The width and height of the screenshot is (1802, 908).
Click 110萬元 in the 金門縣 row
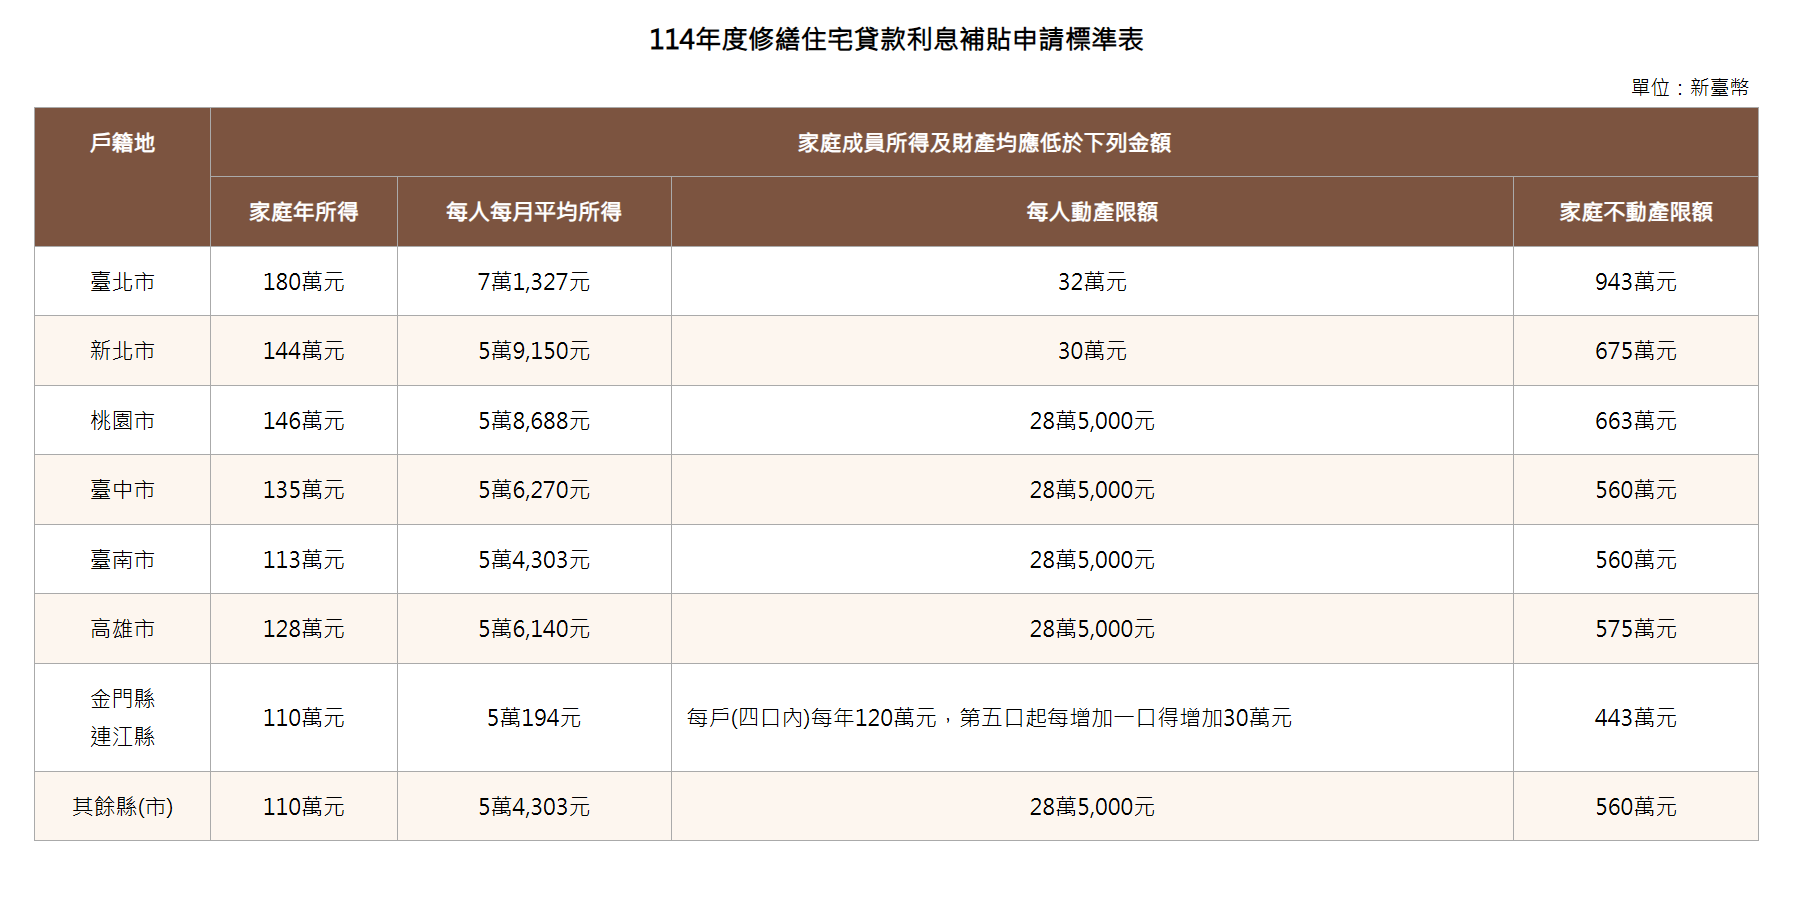coord(304,718)
